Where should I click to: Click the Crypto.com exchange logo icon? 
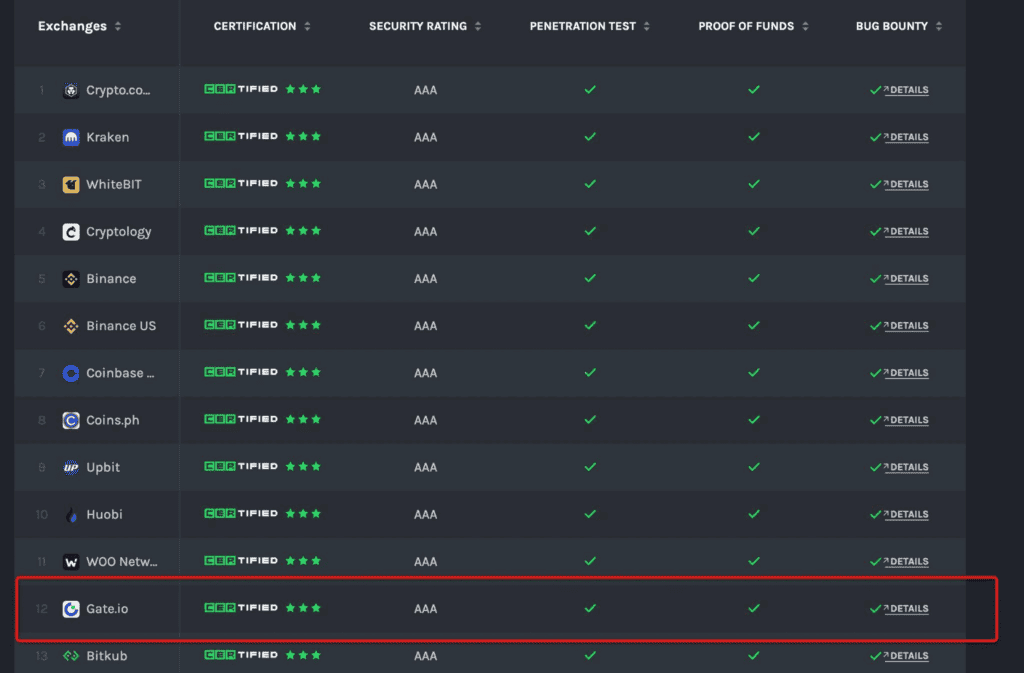coord(71,90)
